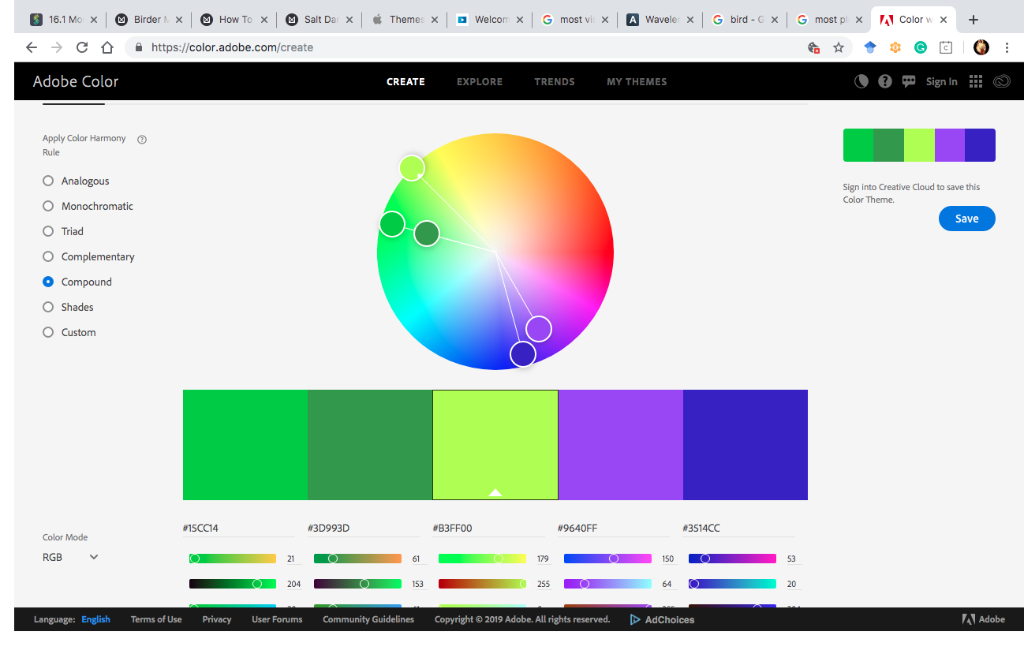Open the TRENDS section
Image resolution: width=1024 pixels, height=648 pixels.
point(554,82)
